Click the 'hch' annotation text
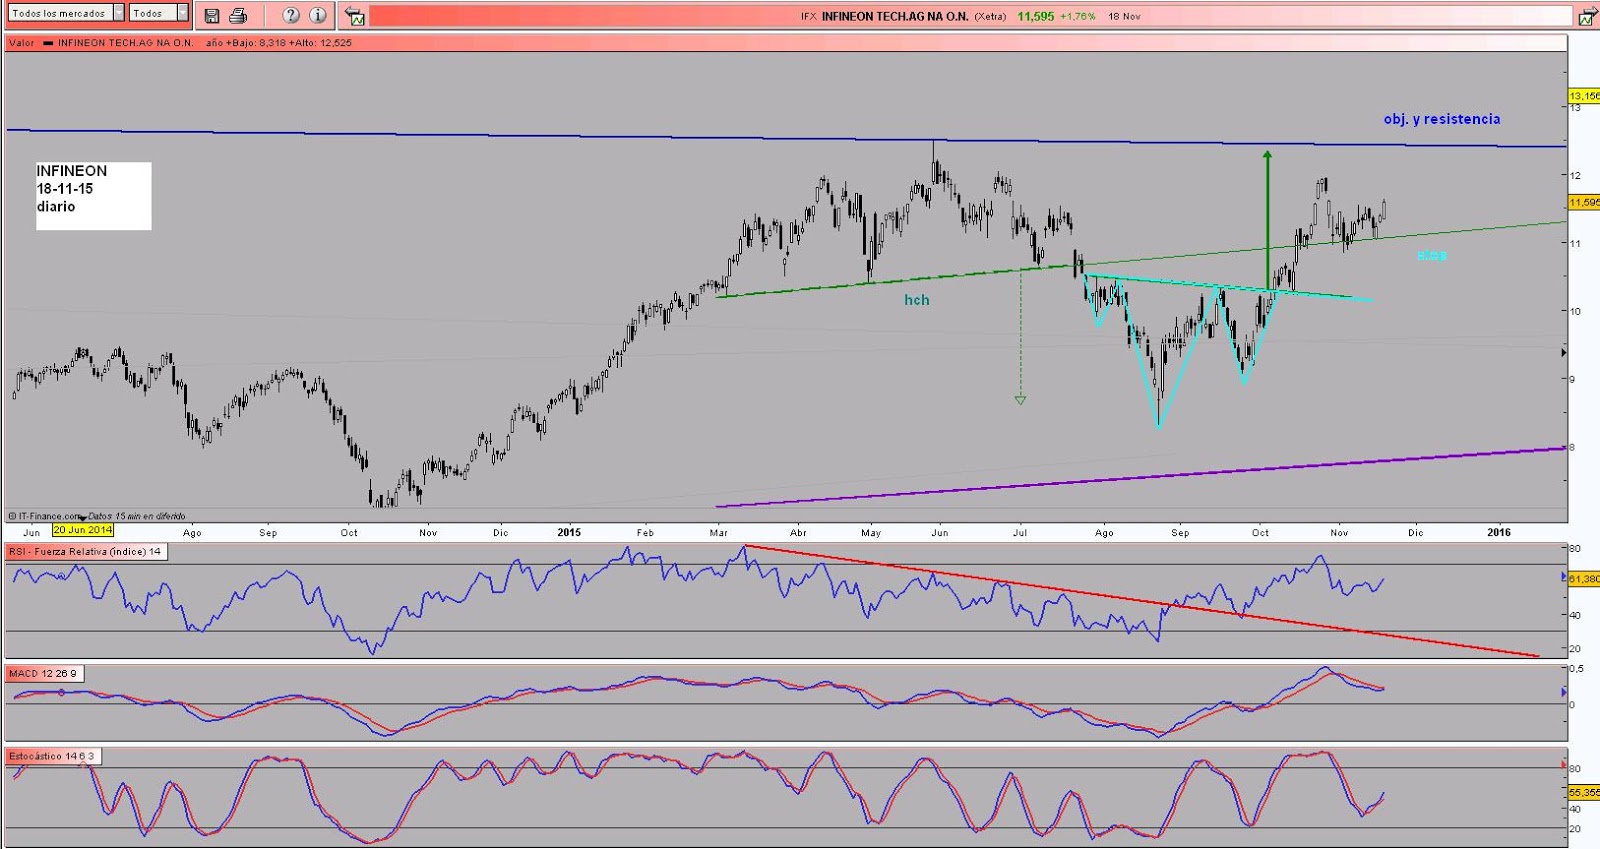 pyautogui.click(x=917, y=300)
